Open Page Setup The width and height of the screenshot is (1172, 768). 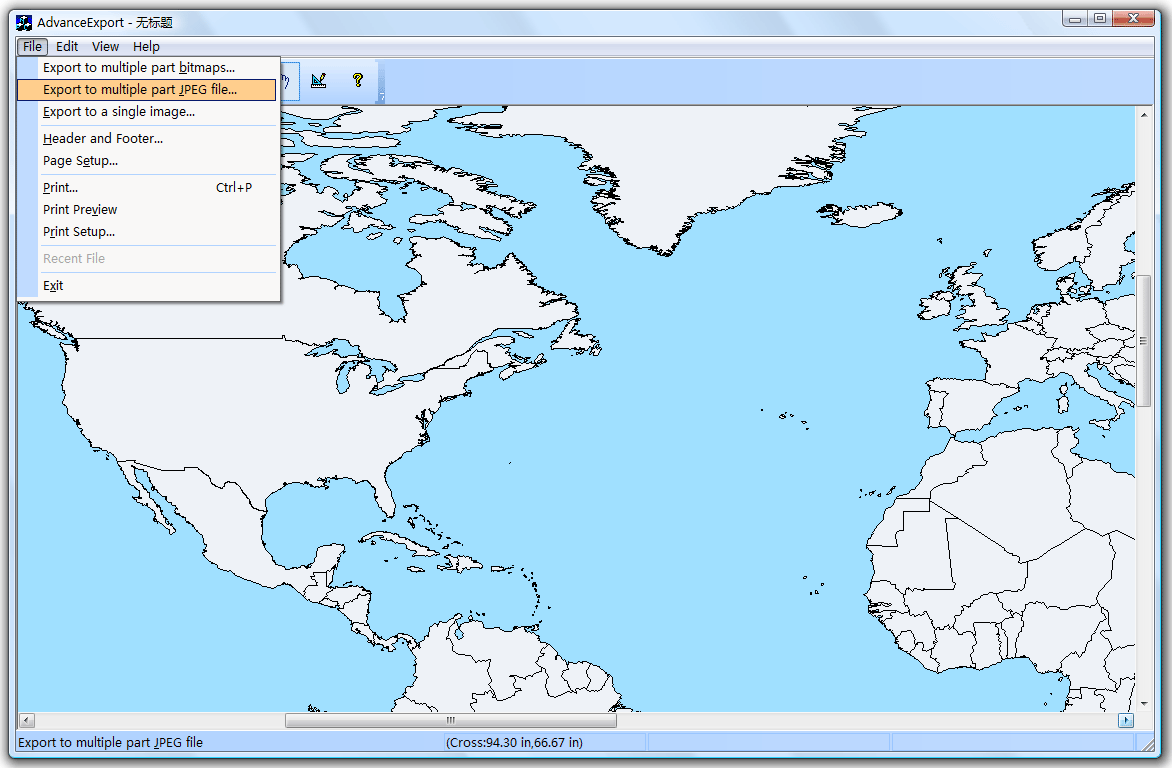tap(89, 160)
